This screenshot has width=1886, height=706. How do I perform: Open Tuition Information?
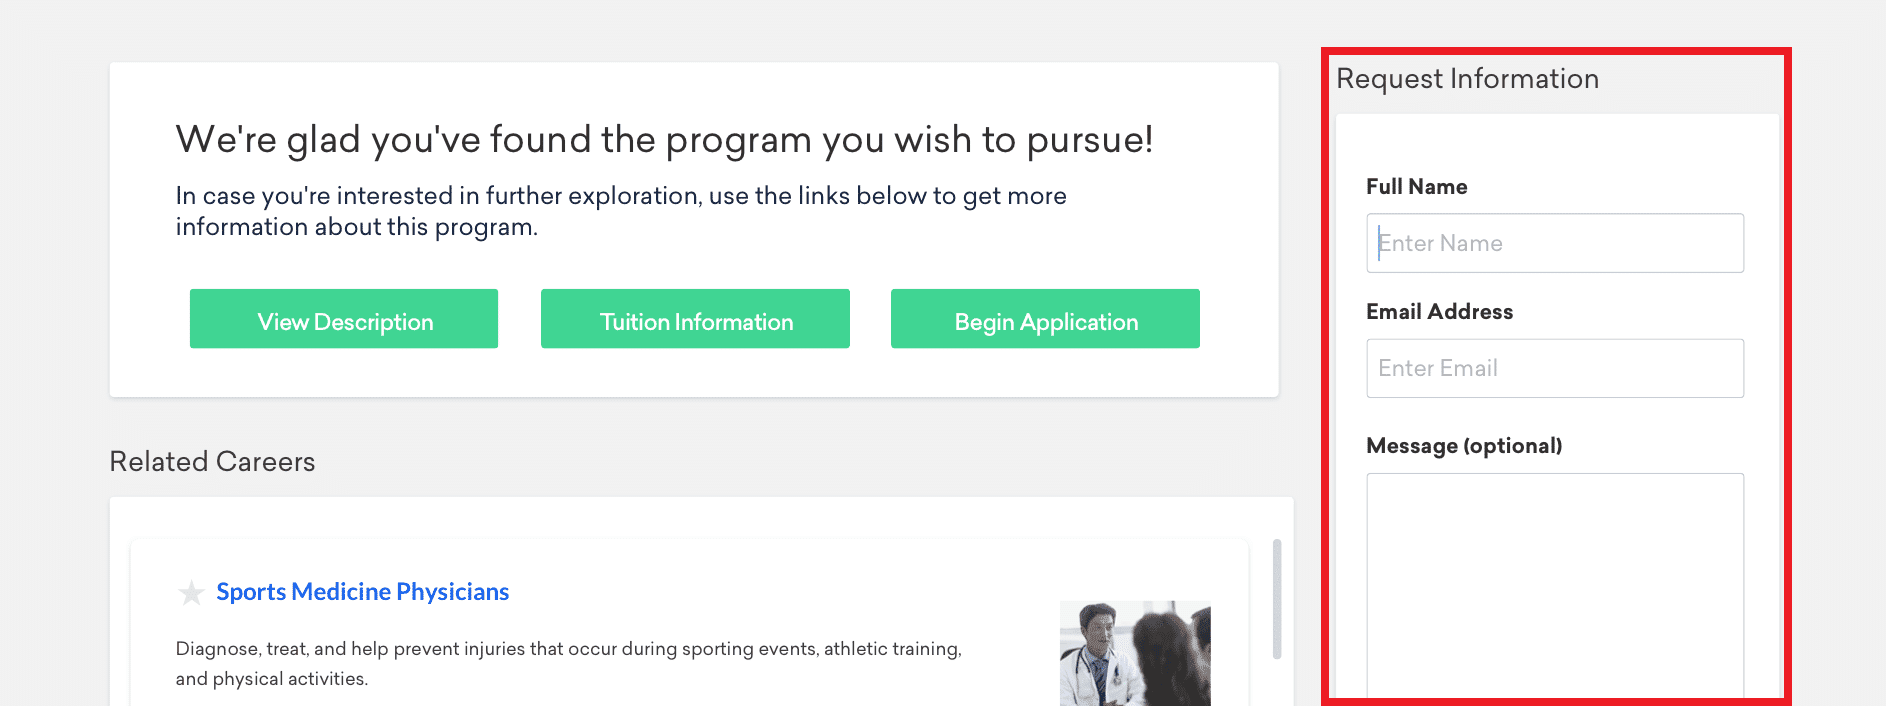pyautogui.click(x=695, y=319)
